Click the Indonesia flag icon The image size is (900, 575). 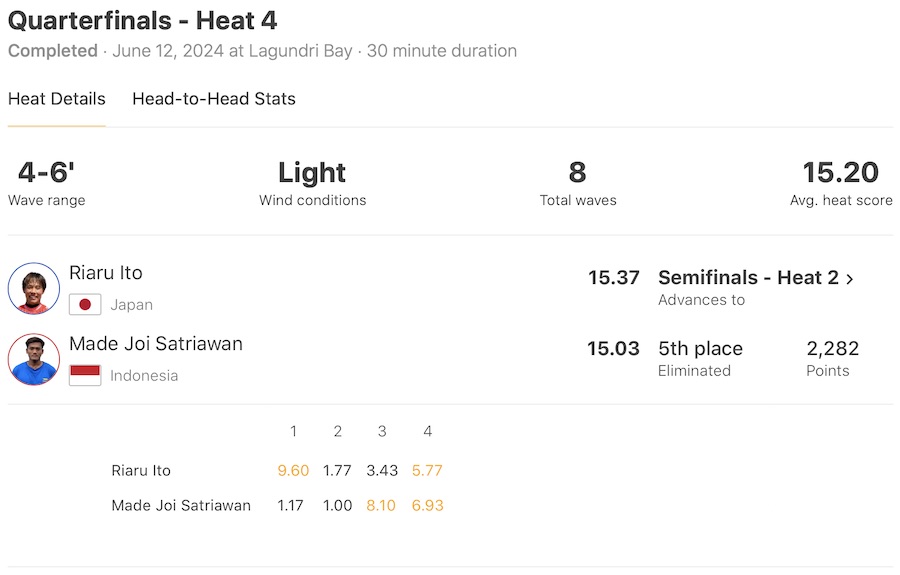pyautogui.click(x=85, y=376)
